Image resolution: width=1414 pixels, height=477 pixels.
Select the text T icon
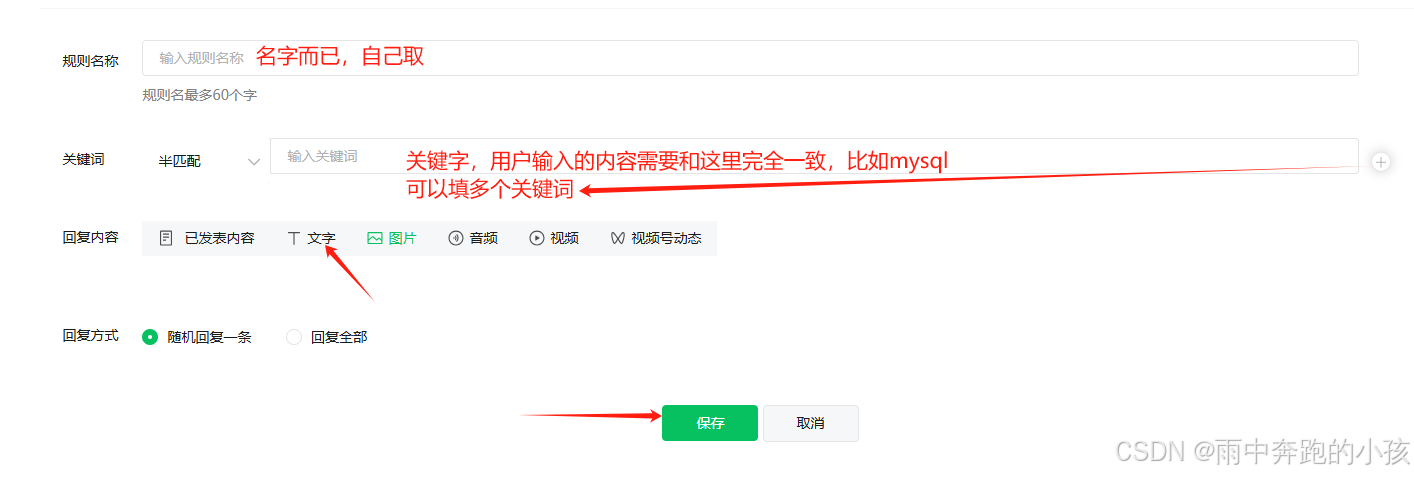[294, 238]
